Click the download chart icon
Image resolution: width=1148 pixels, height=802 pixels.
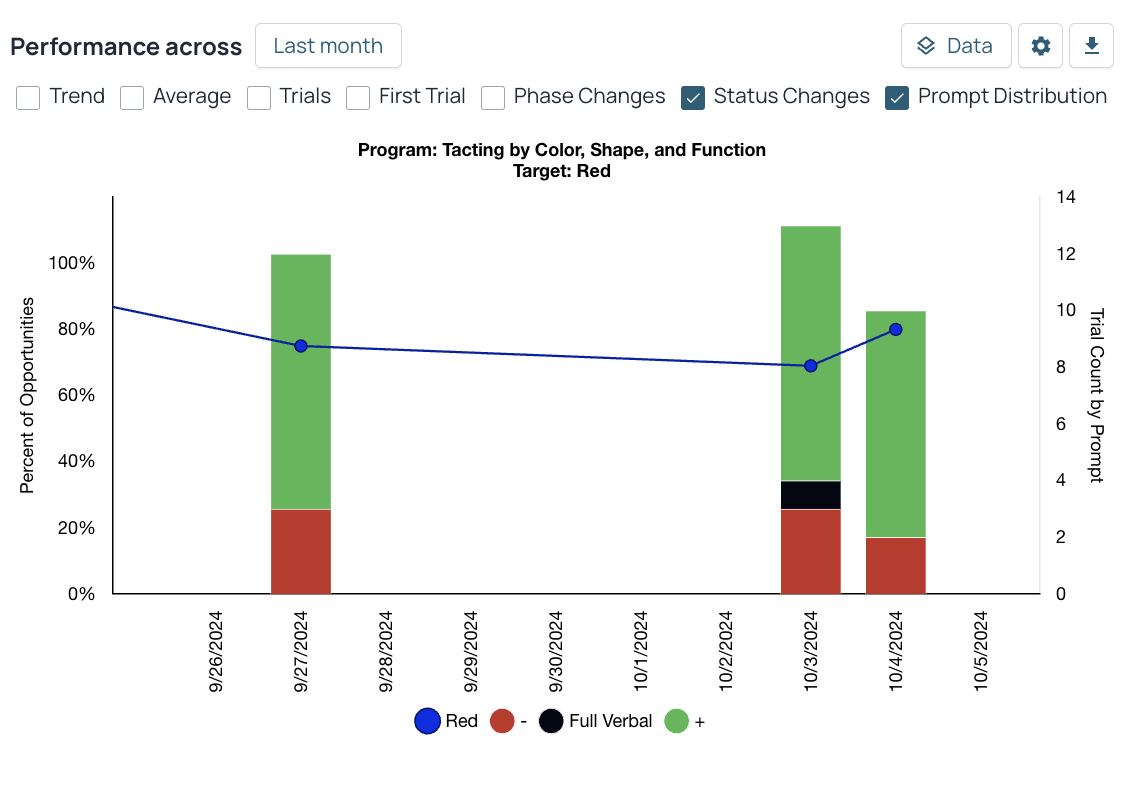[x=1092, y=46]
